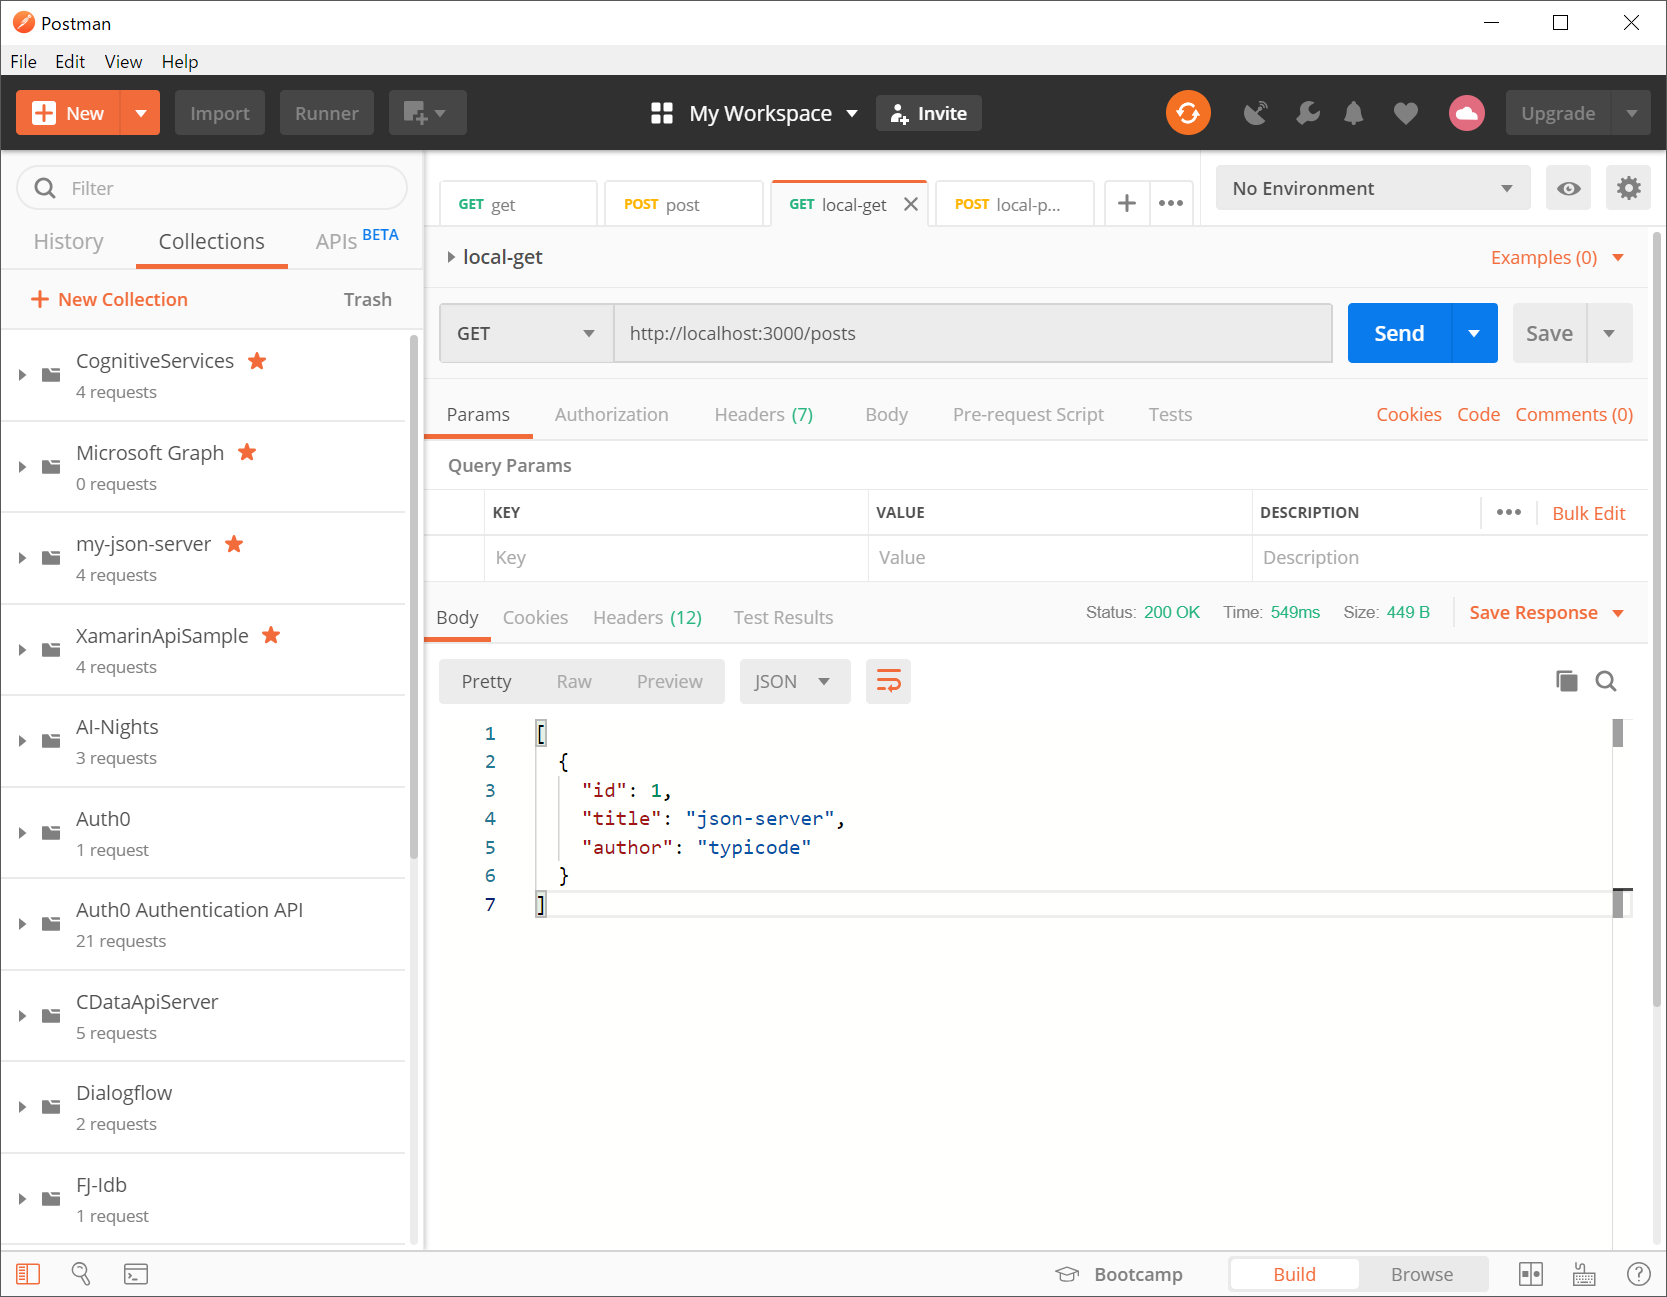Open notifications bell icon
This screenshot has width=1667, height=1297.
[1353, 113]
